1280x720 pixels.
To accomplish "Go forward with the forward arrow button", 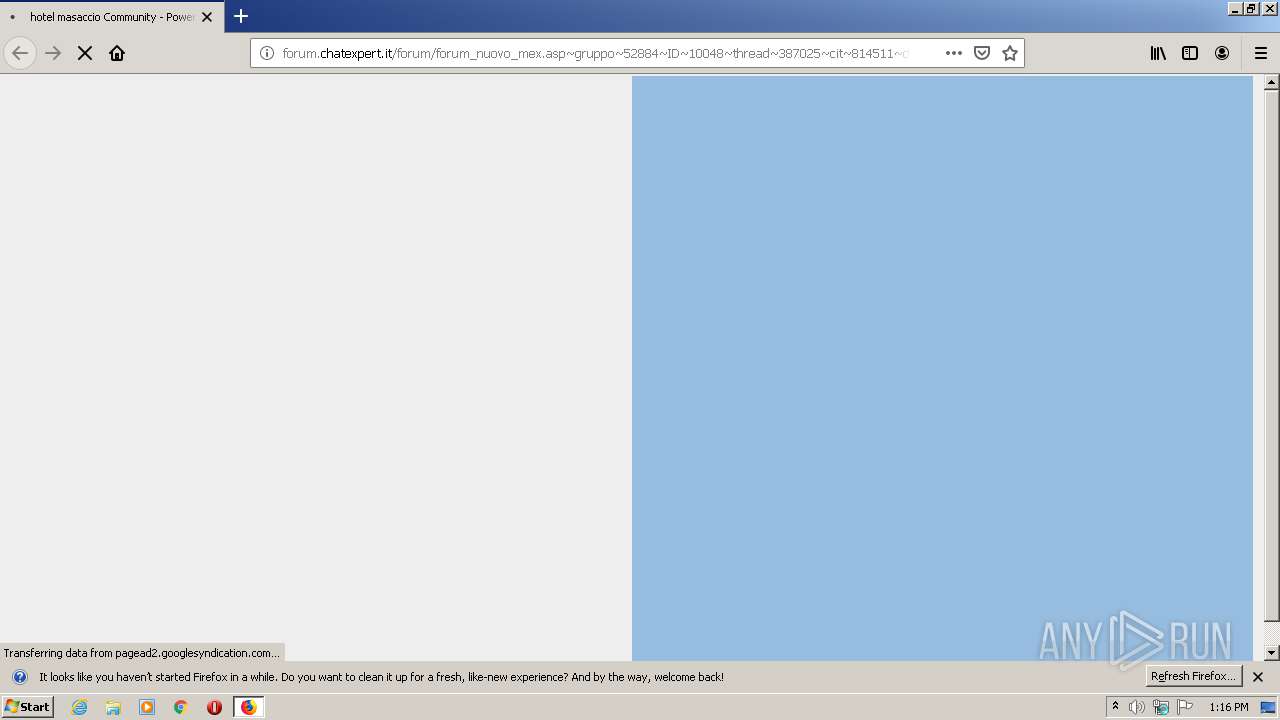I will pyautogui.click(x=53, y=53).
